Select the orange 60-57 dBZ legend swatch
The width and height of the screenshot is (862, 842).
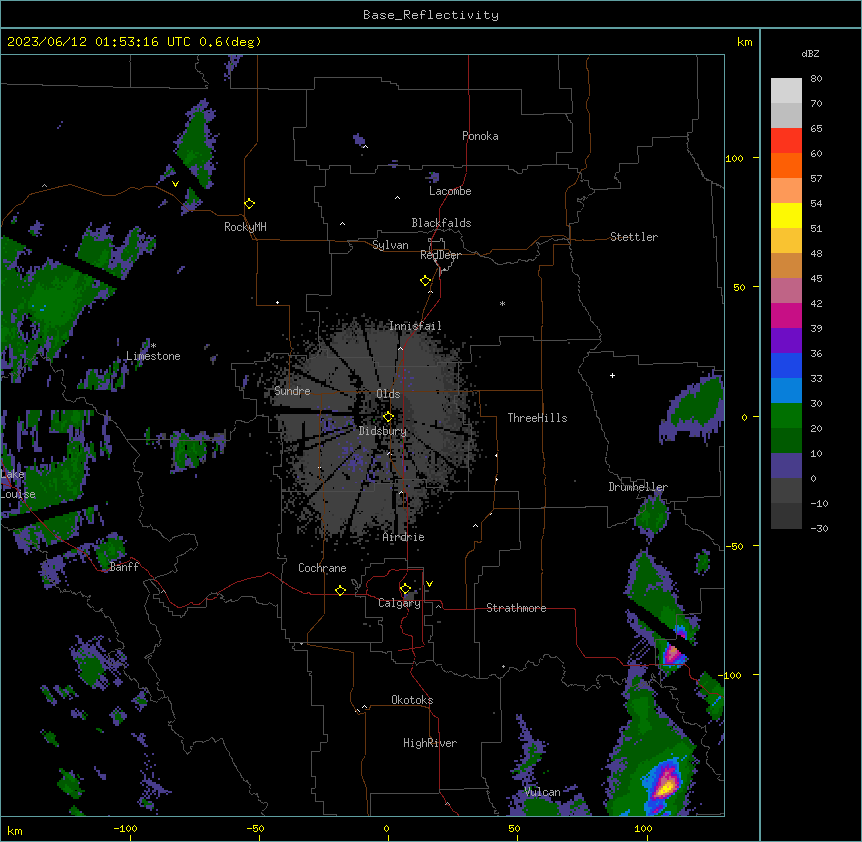point(786,165)
